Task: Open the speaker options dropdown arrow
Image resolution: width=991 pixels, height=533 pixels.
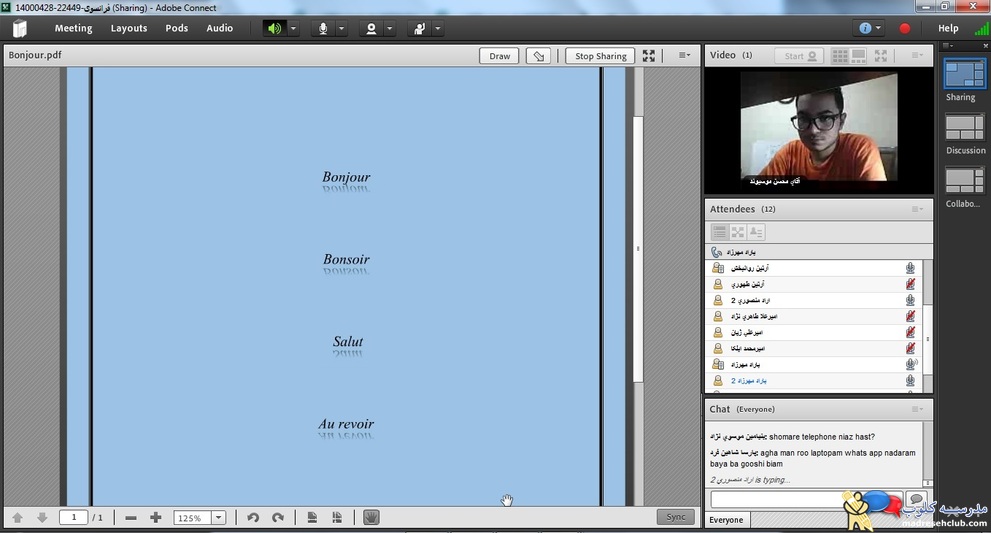Action: (x=293, y=28)
